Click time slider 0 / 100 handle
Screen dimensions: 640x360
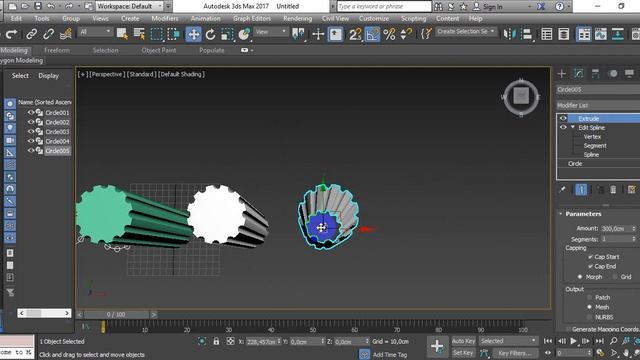(x=116, y=314)
